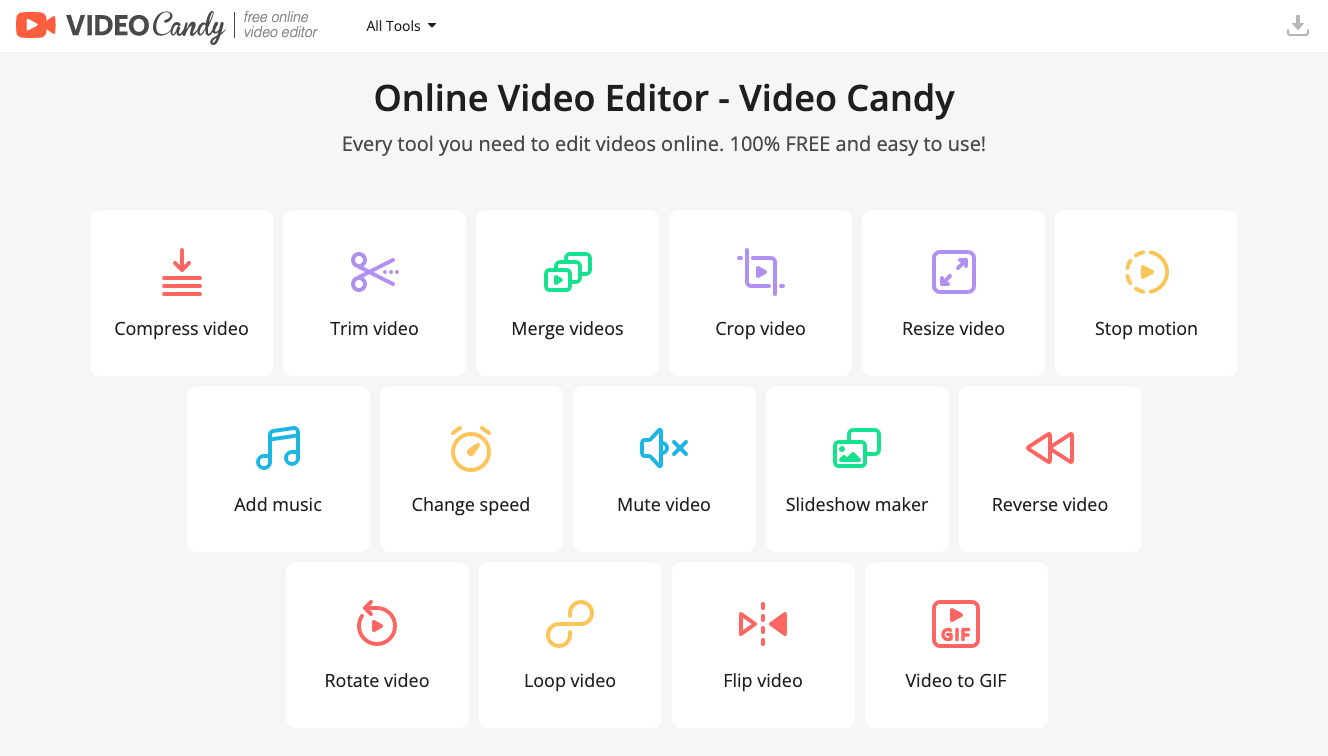
Task: Select the scissors Trim video icon
Action: click(x=375, y=272)
